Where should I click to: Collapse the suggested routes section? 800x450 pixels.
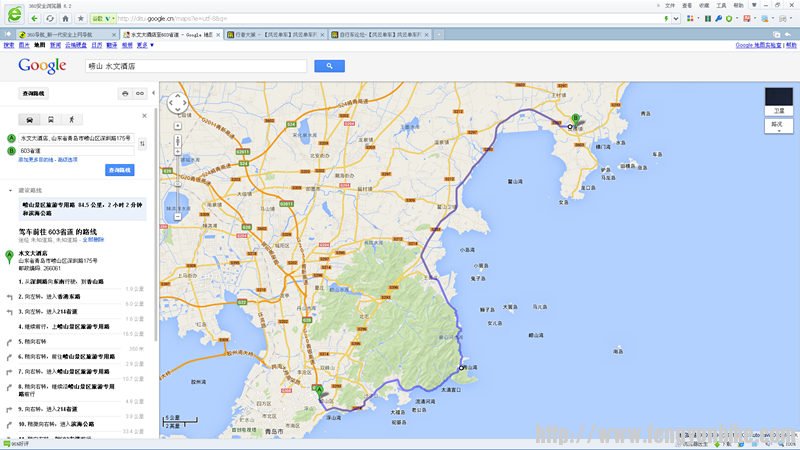coord(11,189)
